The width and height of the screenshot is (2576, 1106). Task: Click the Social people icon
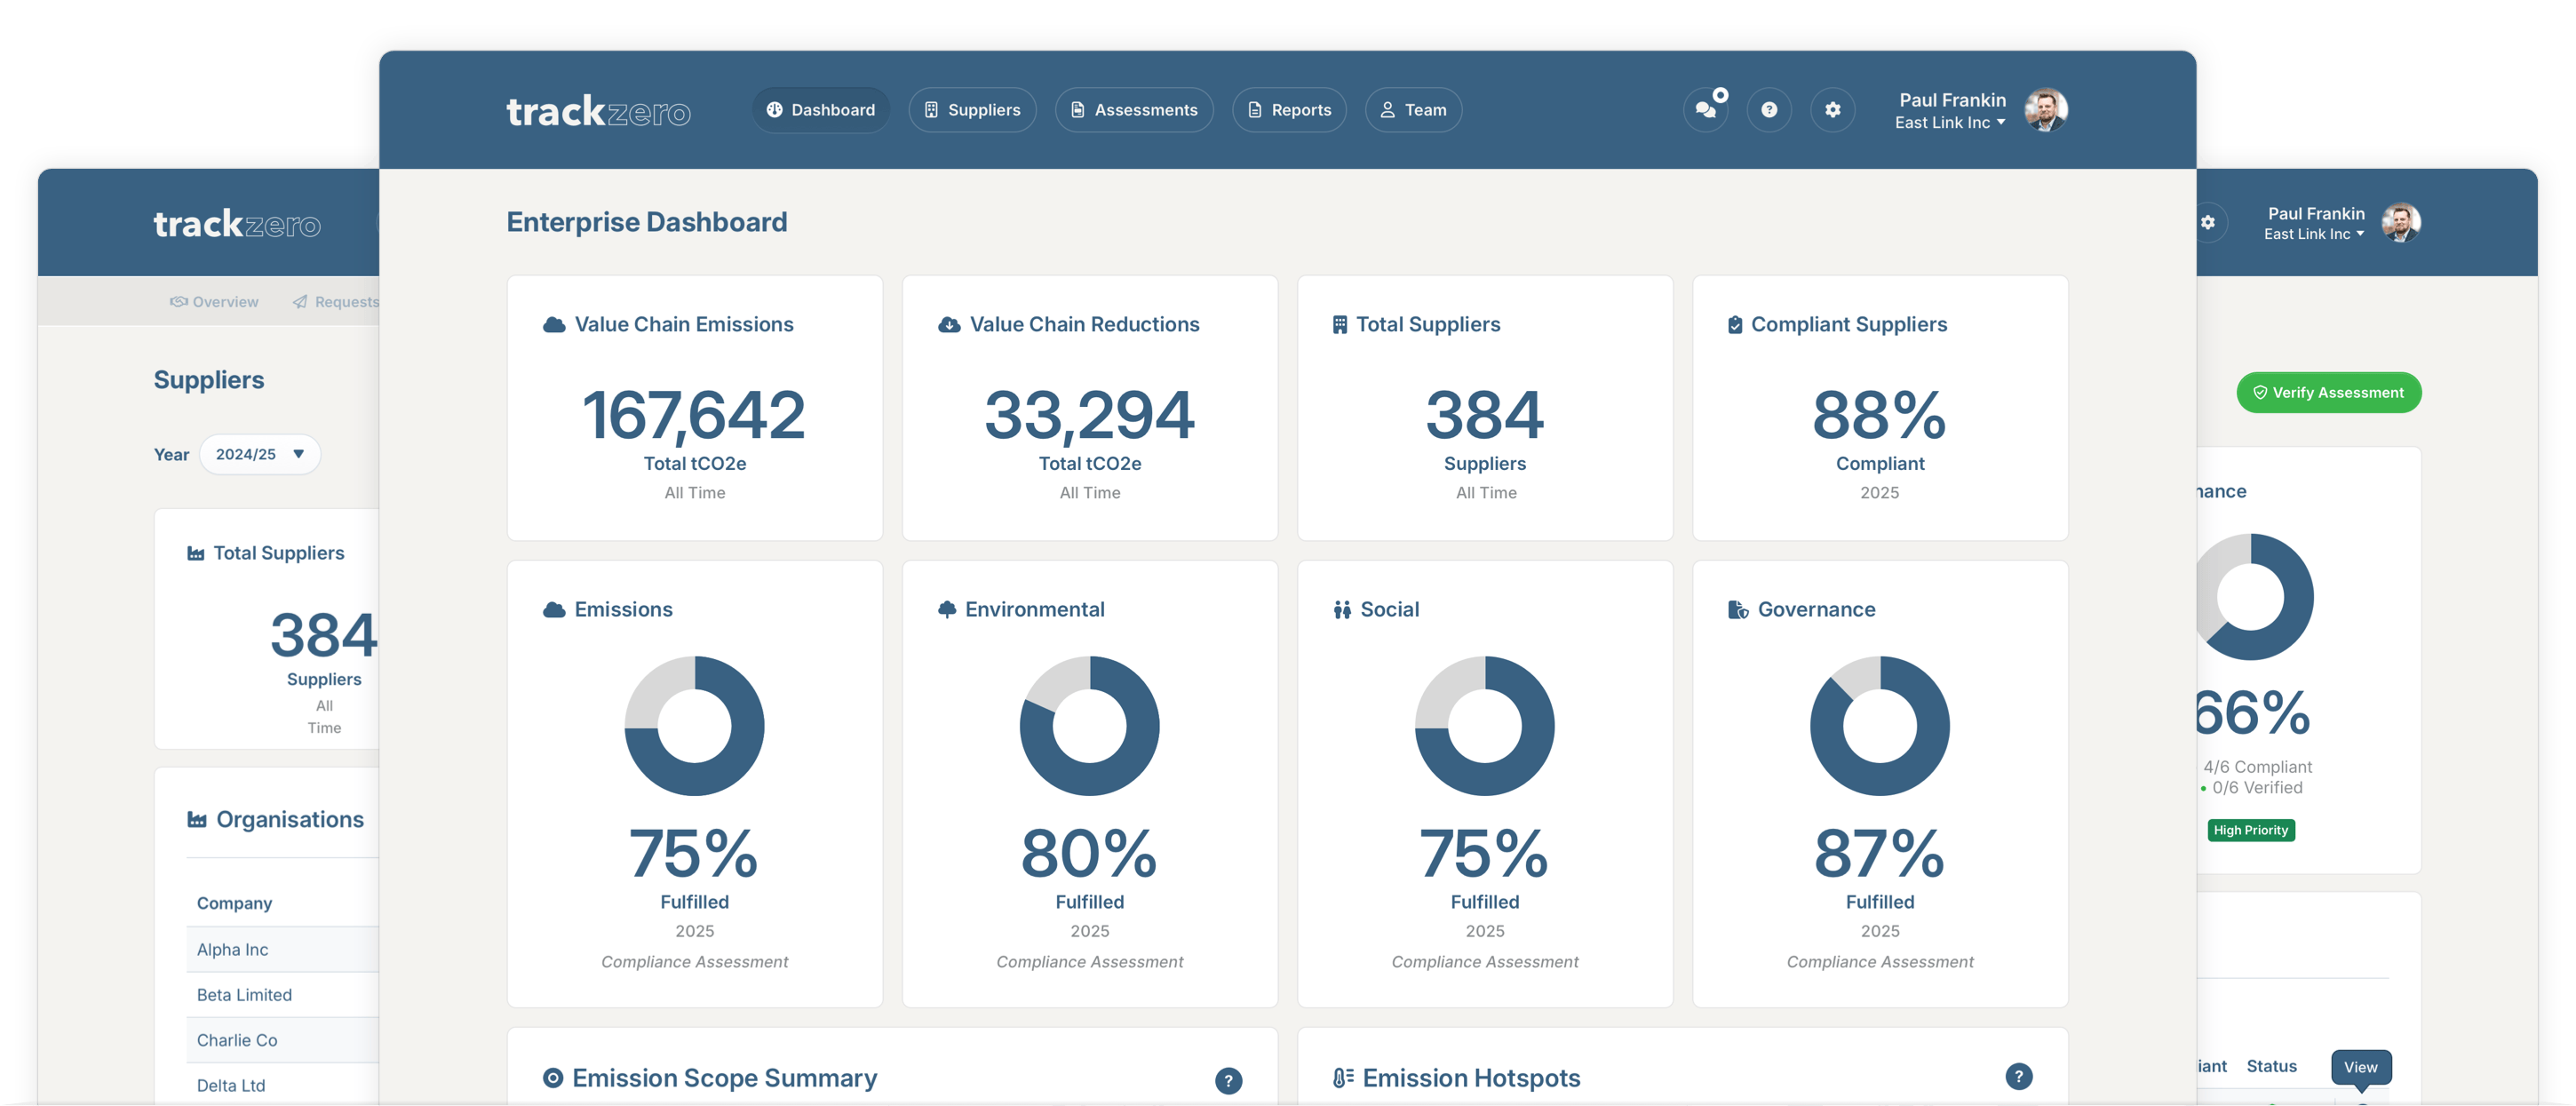click(x=1342, y=610)
